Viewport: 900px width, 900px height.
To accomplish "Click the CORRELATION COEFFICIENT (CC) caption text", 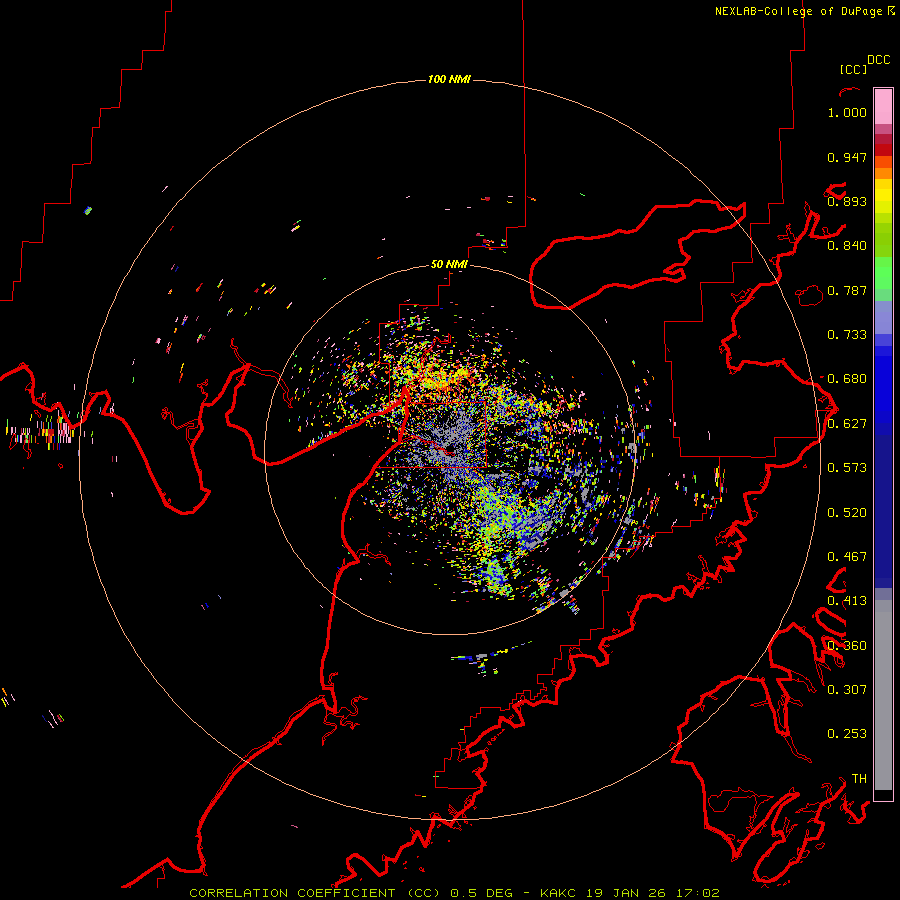I will click(315, 893).
